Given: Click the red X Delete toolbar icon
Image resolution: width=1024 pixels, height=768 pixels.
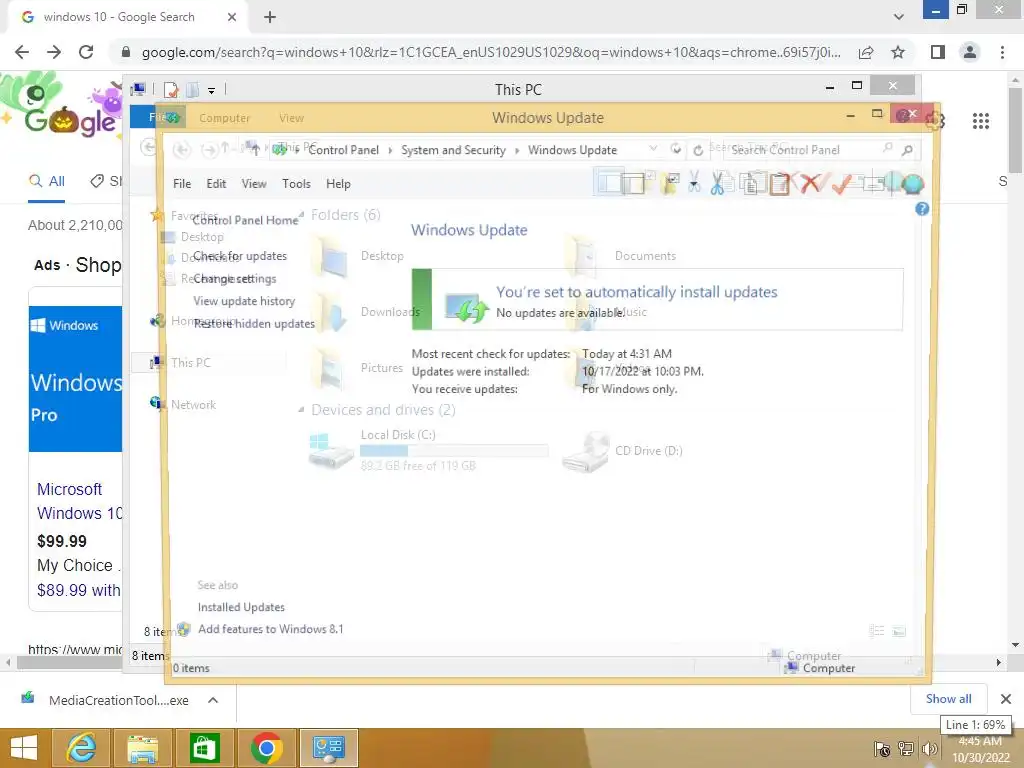Looking at the screenshot, I should [x=810, y=184].
